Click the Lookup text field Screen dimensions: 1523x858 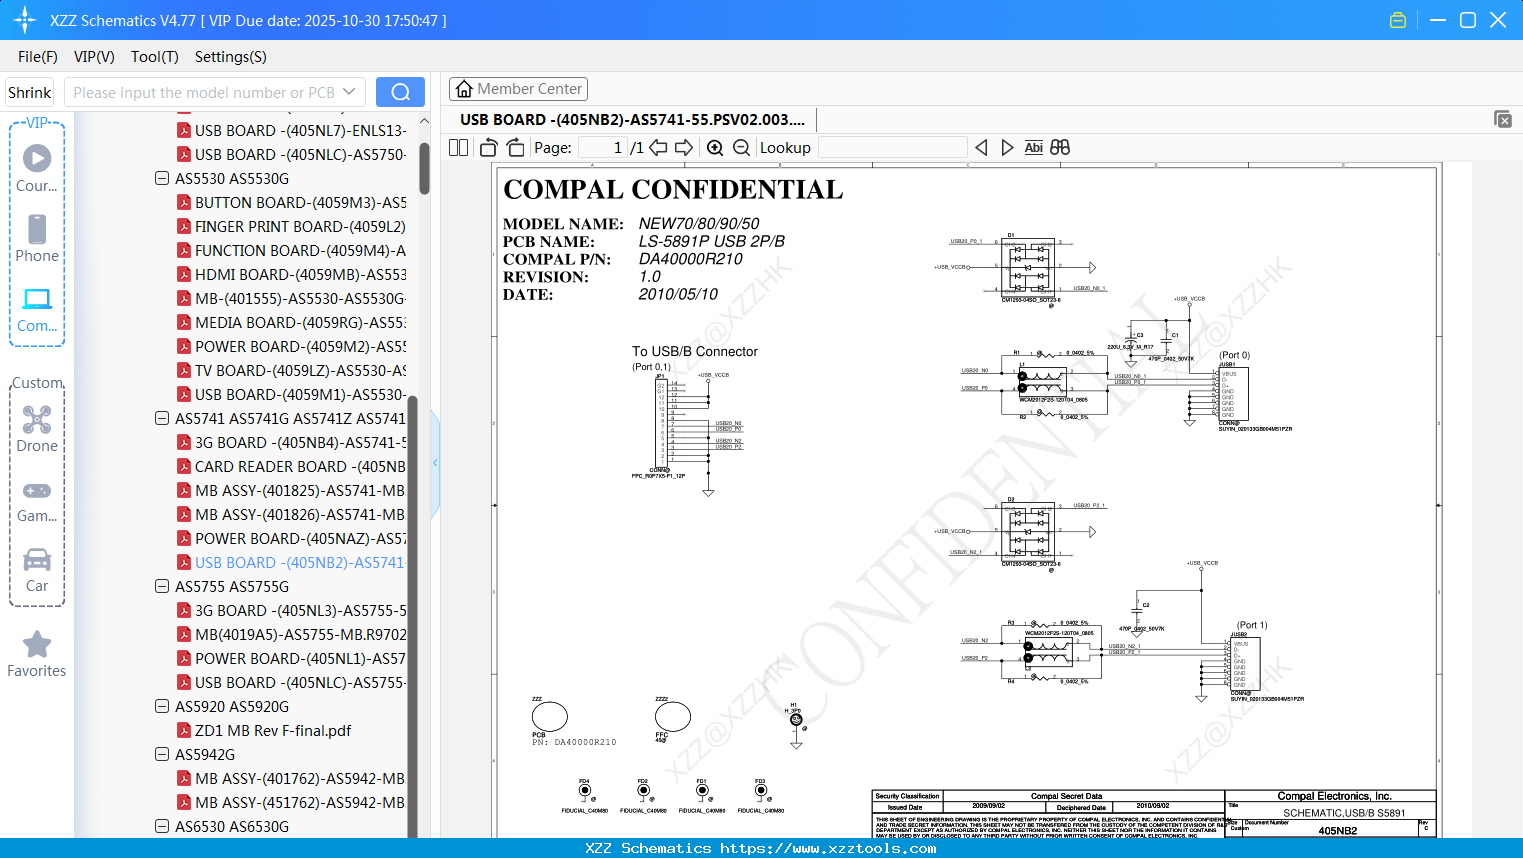[892, 147]
